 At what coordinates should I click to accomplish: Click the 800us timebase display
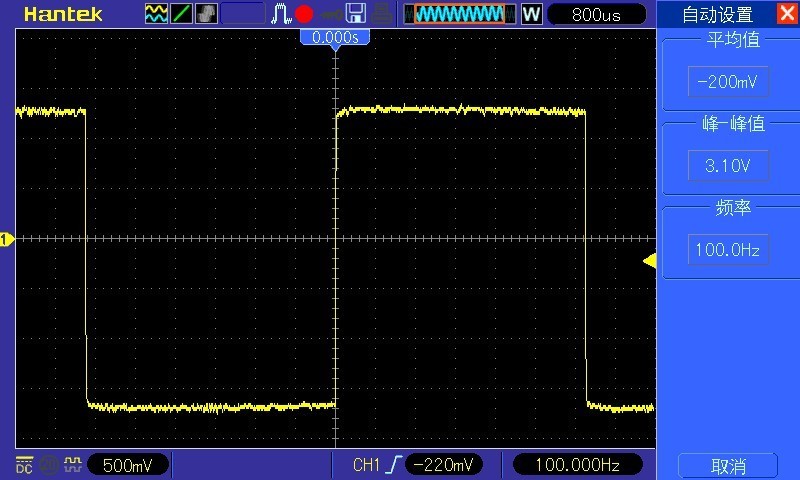tap(598, 14)
